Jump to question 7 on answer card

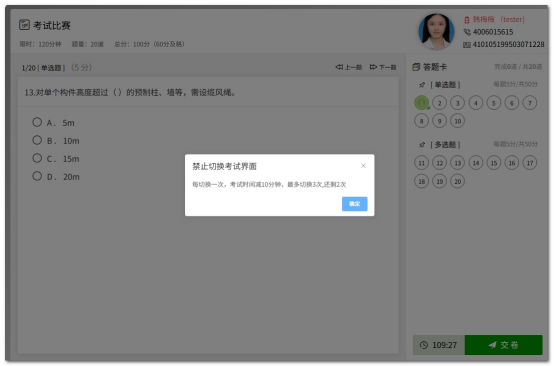click(x=530, y=103)
